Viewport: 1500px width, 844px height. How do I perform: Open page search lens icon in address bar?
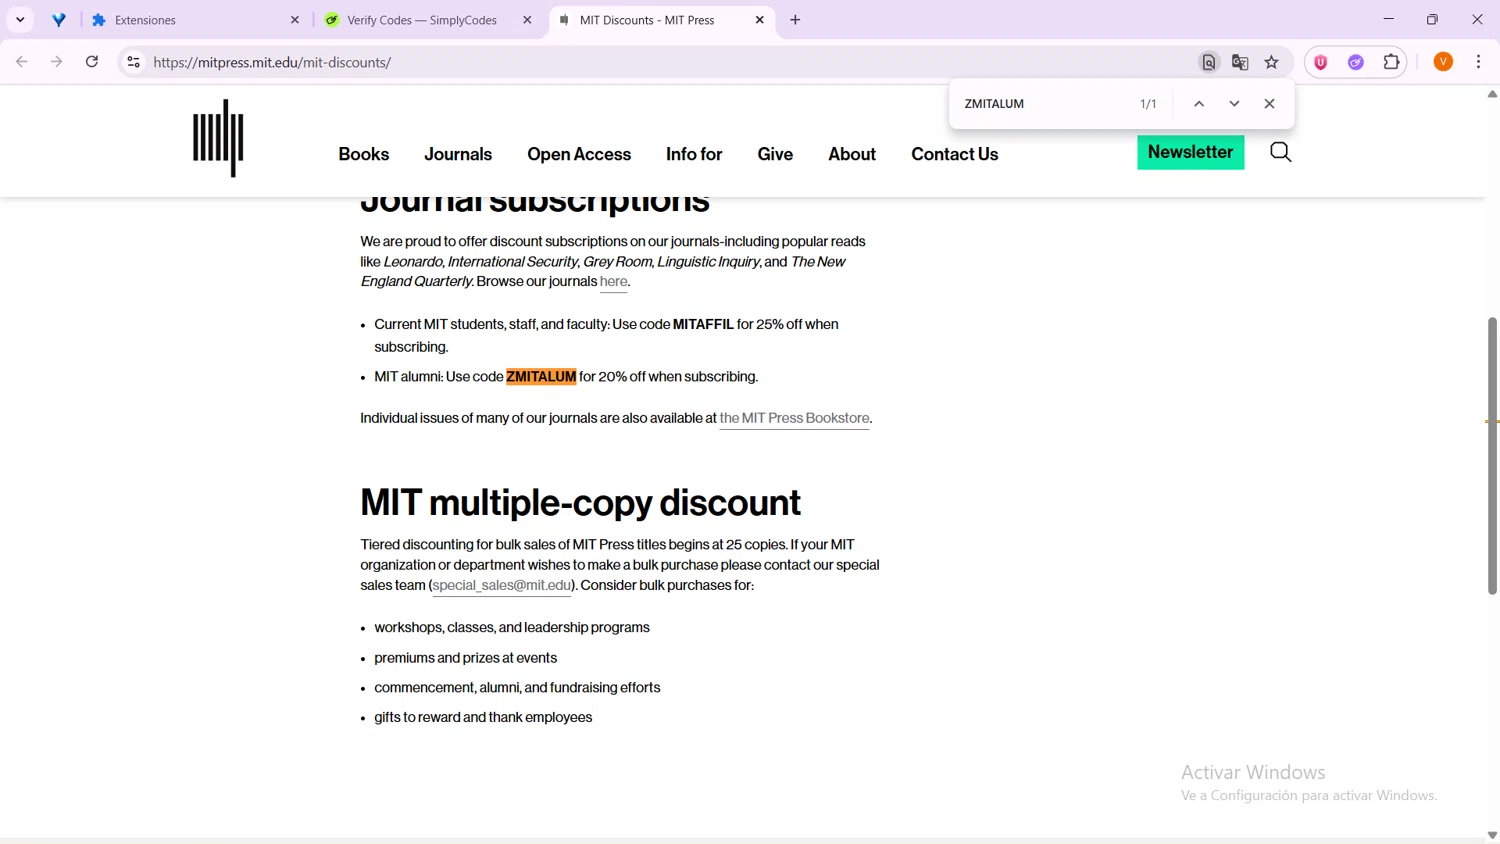[1209, 62]
